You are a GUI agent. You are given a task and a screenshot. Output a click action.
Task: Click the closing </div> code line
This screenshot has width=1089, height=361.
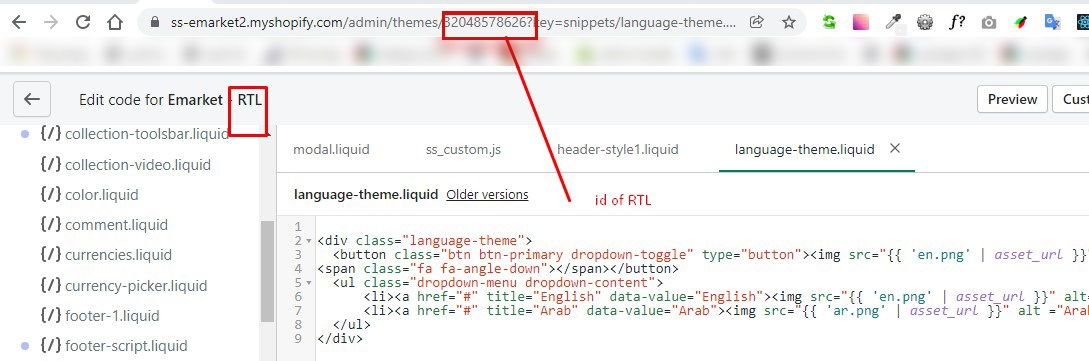coord(340,339)
